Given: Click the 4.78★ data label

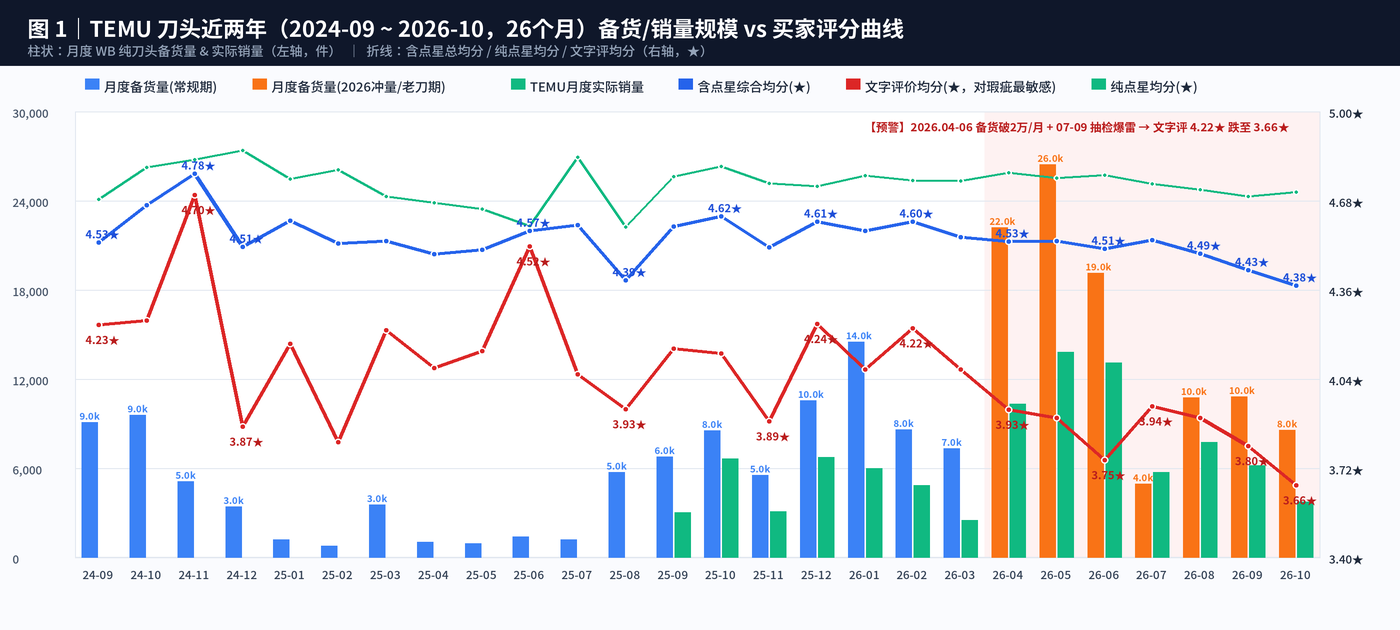Looking at the screenshot, I should coord(198,166).
